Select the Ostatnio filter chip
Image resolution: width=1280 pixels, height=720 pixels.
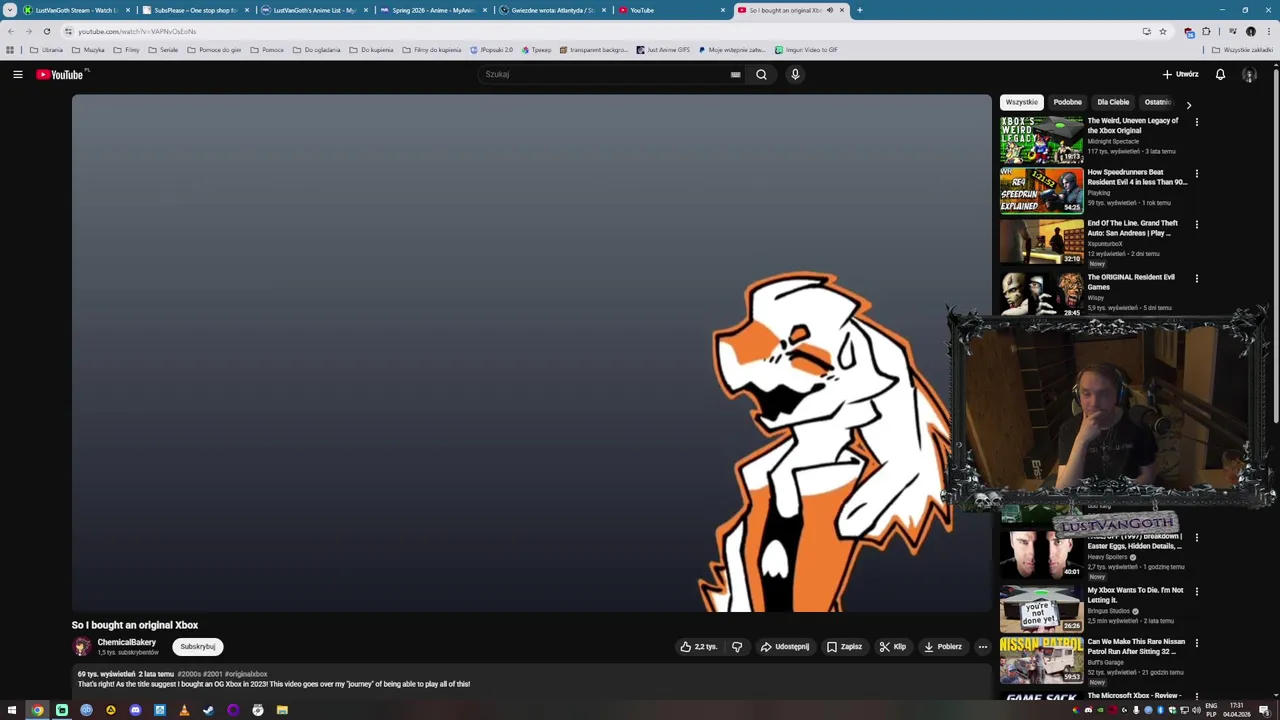coord(1158,102)
